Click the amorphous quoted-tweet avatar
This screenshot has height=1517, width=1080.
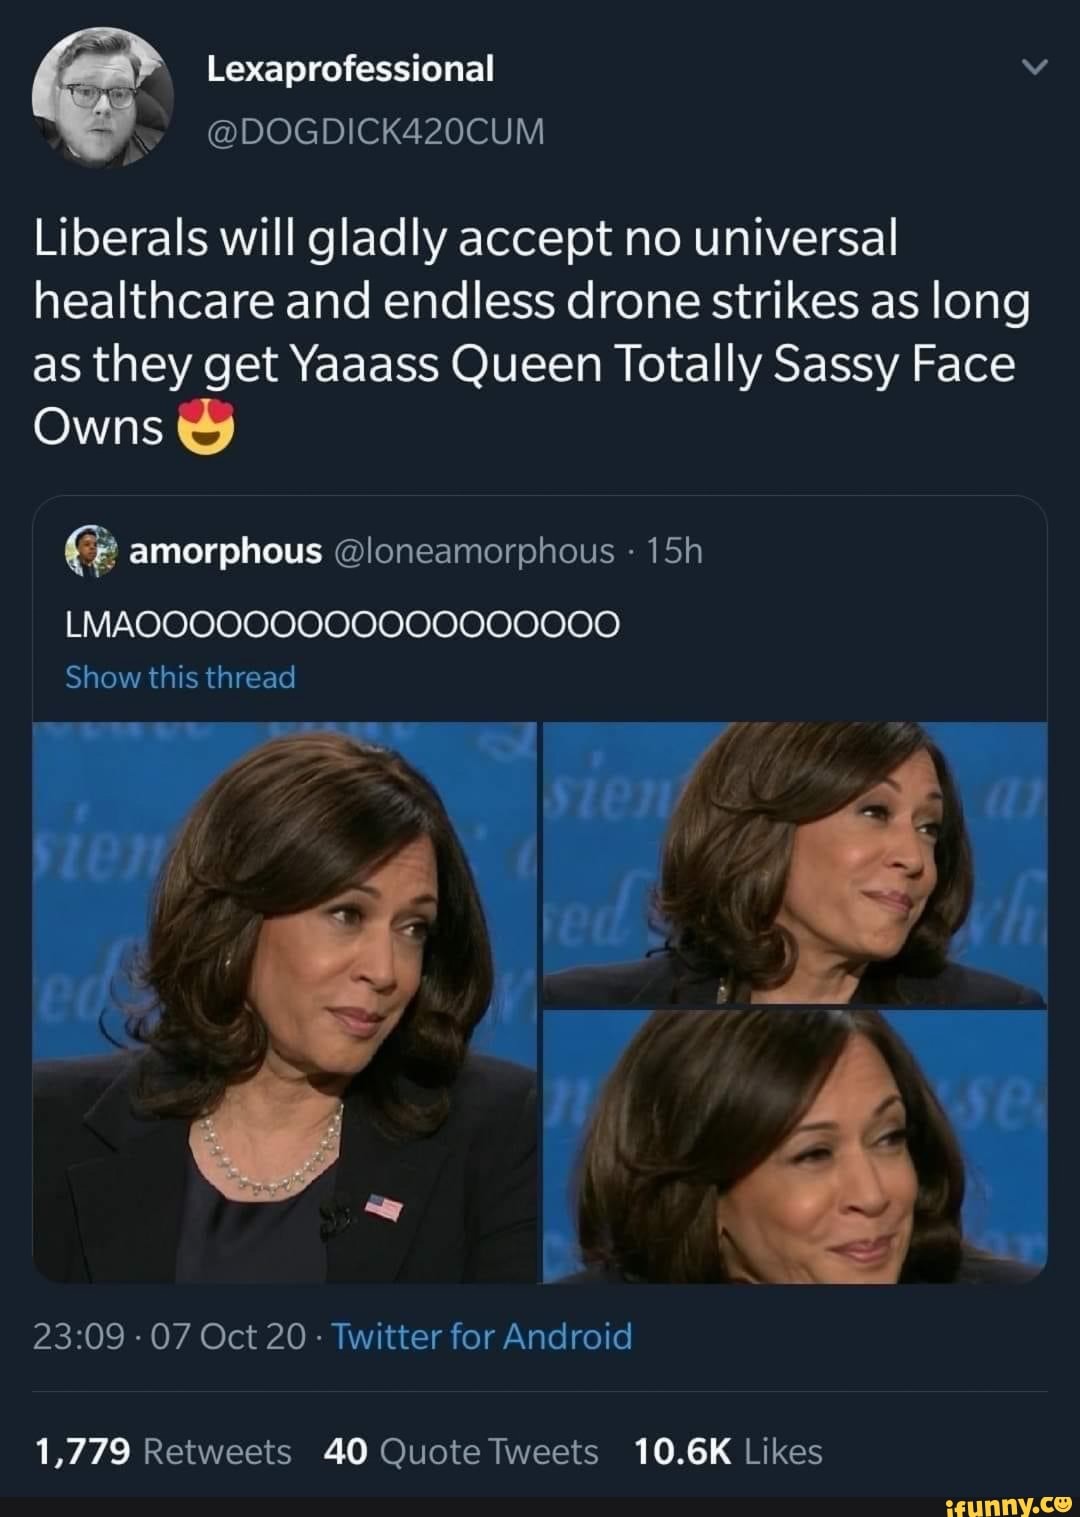coord(92,551)
